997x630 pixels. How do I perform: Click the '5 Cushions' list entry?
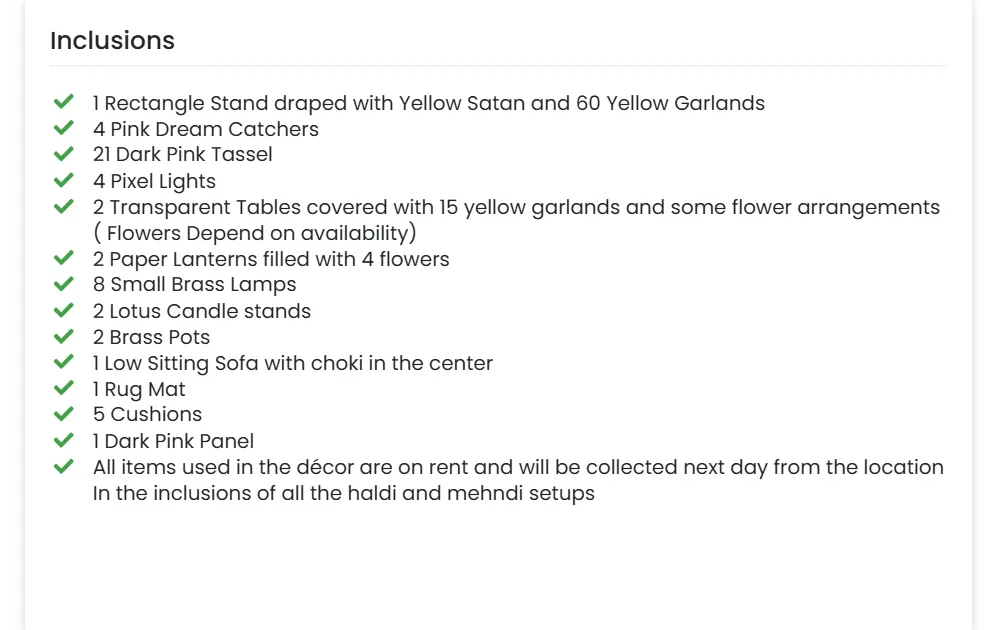click(147, 415)
